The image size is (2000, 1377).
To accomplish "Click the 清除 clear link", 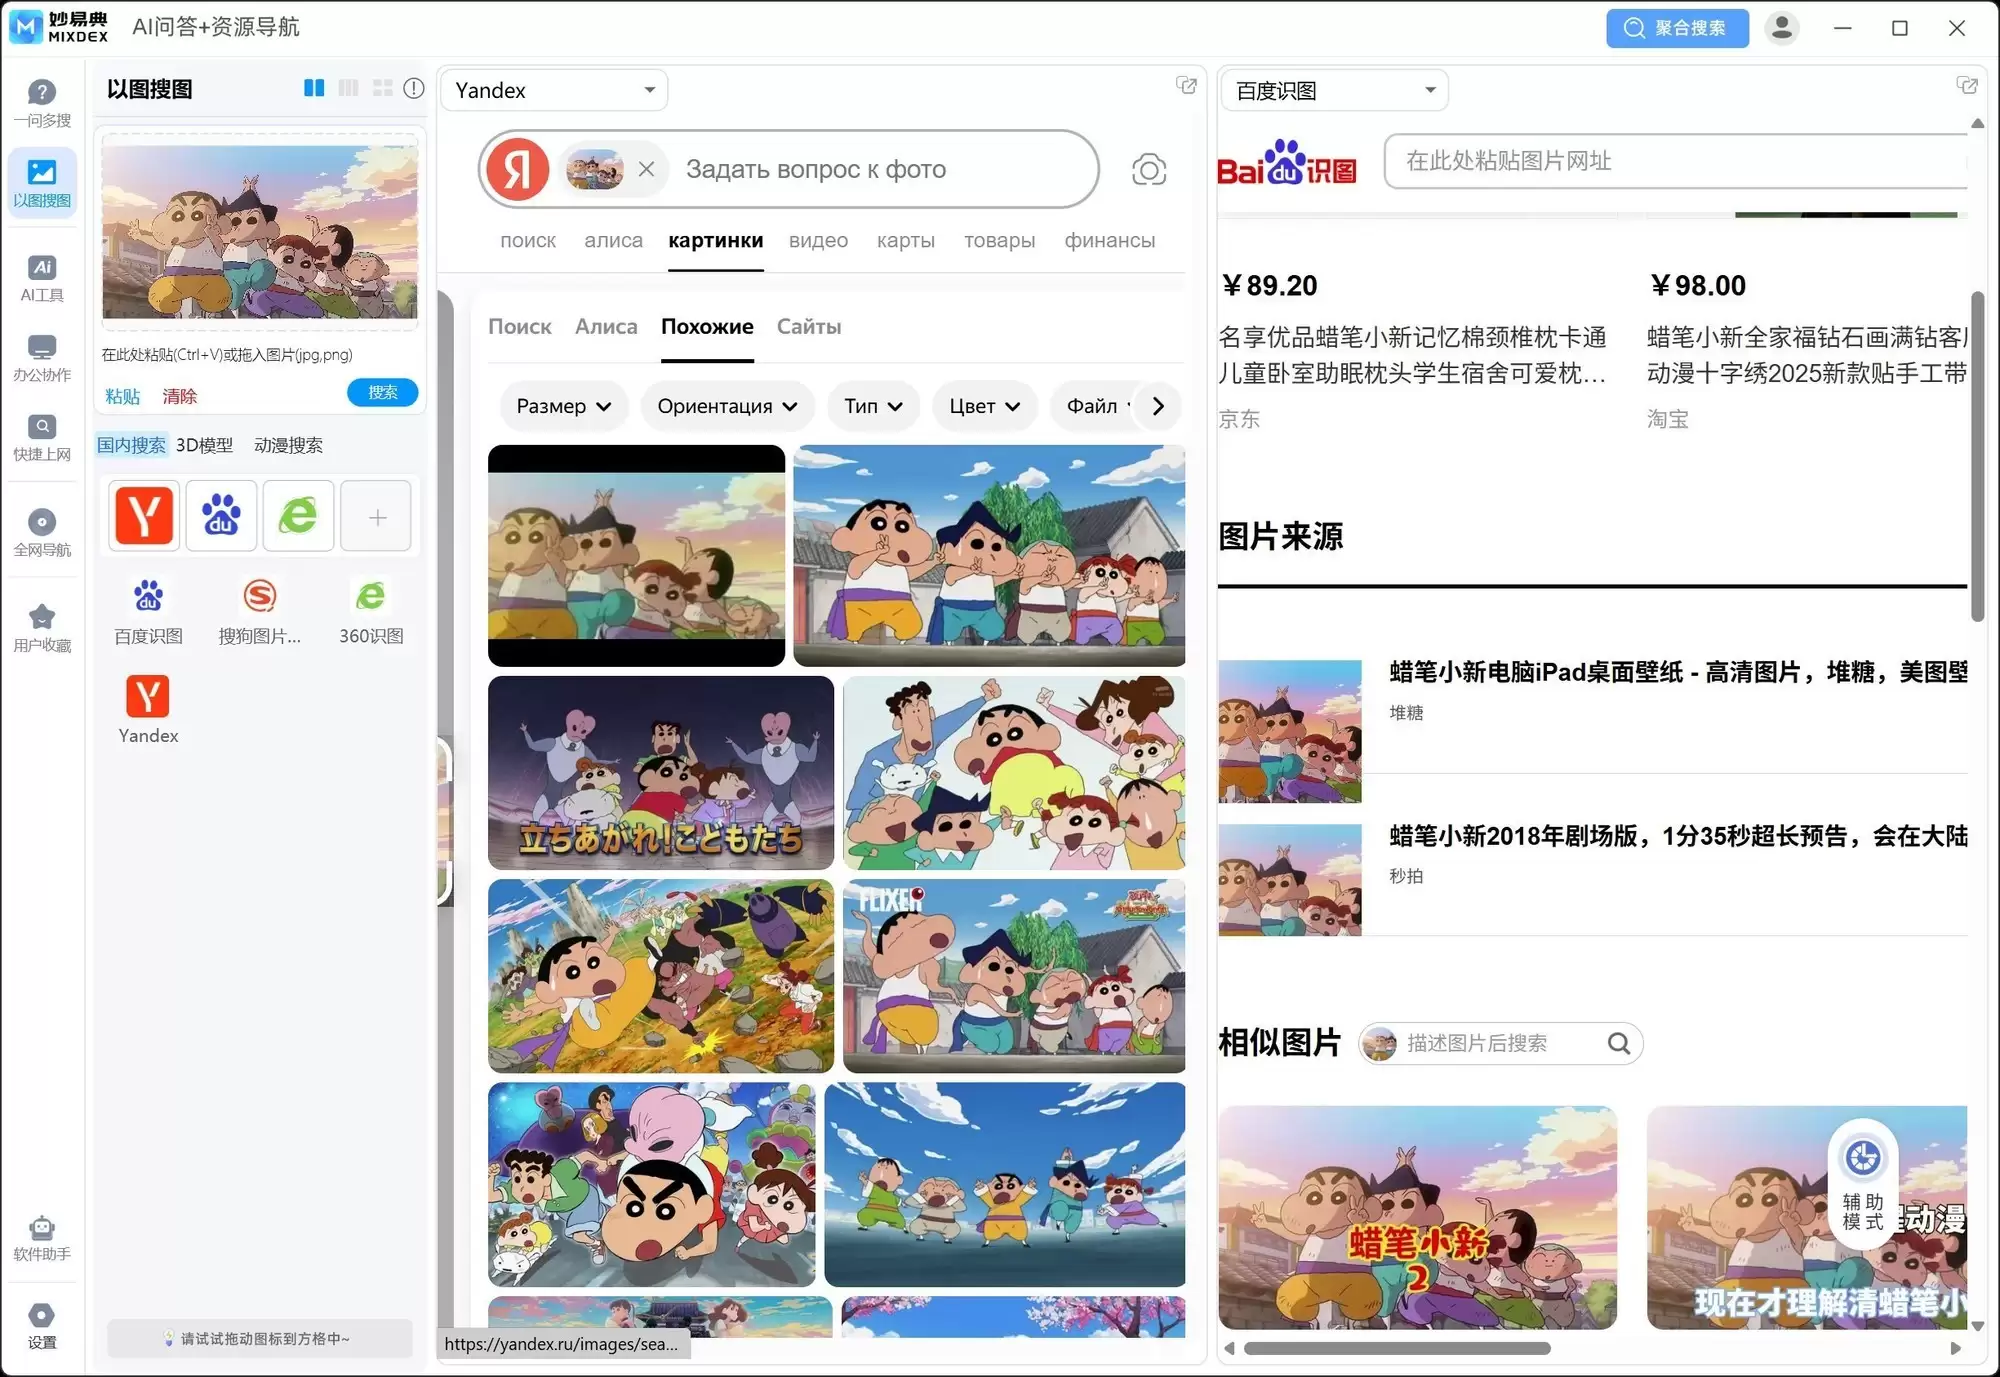I will (x=179, y=396).
